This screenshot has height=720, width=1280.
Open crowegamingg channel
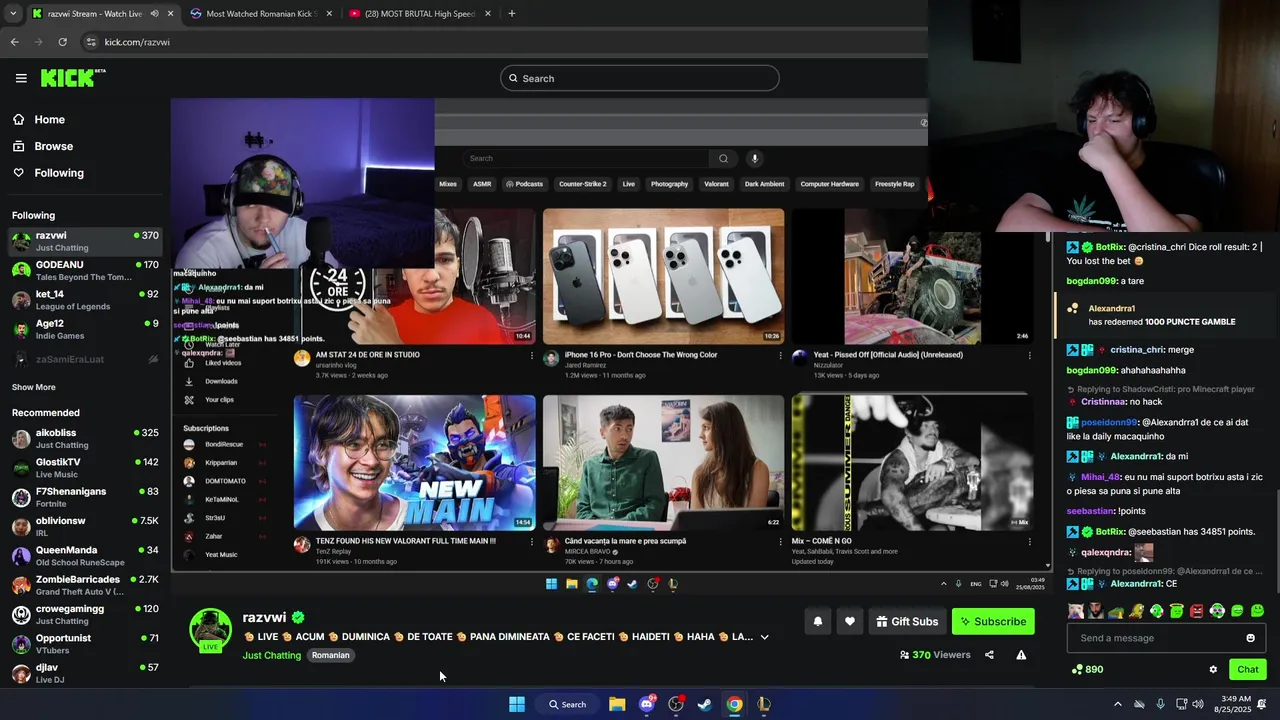85,614
